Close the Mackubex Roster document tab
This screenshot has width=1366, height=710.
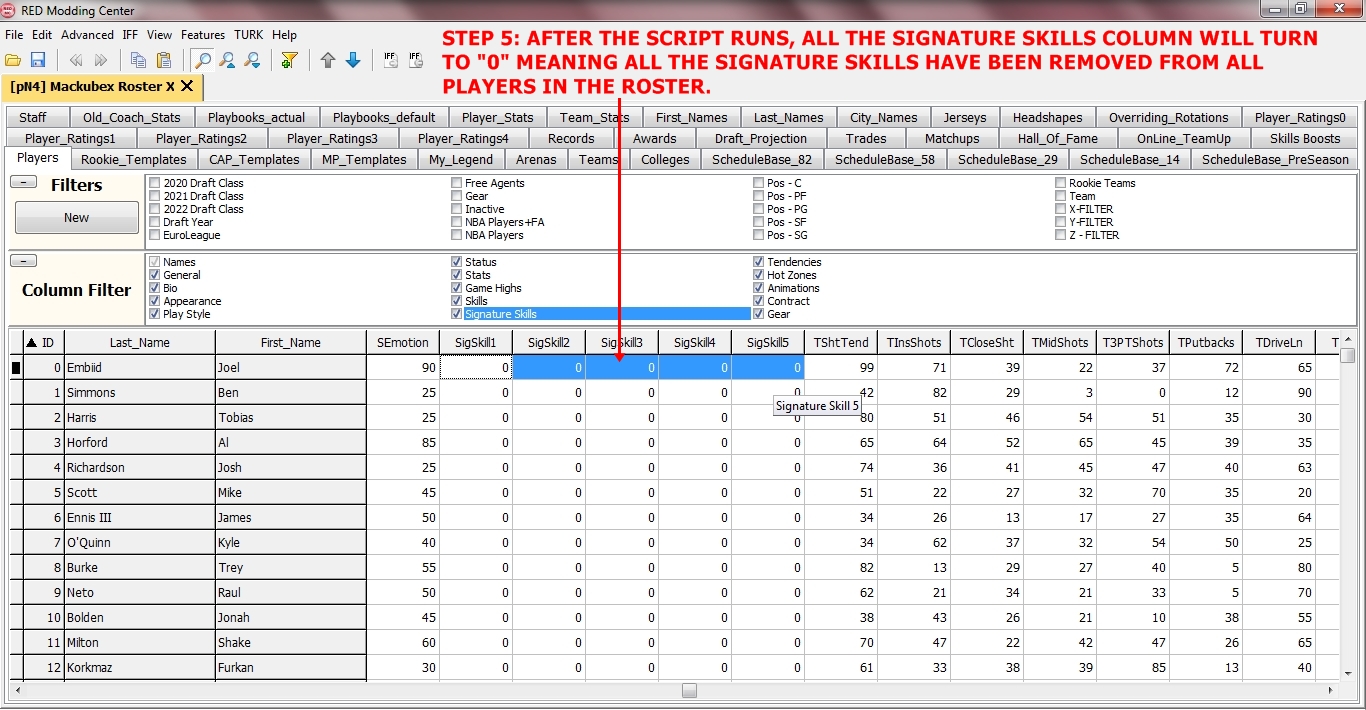[186, 87]
